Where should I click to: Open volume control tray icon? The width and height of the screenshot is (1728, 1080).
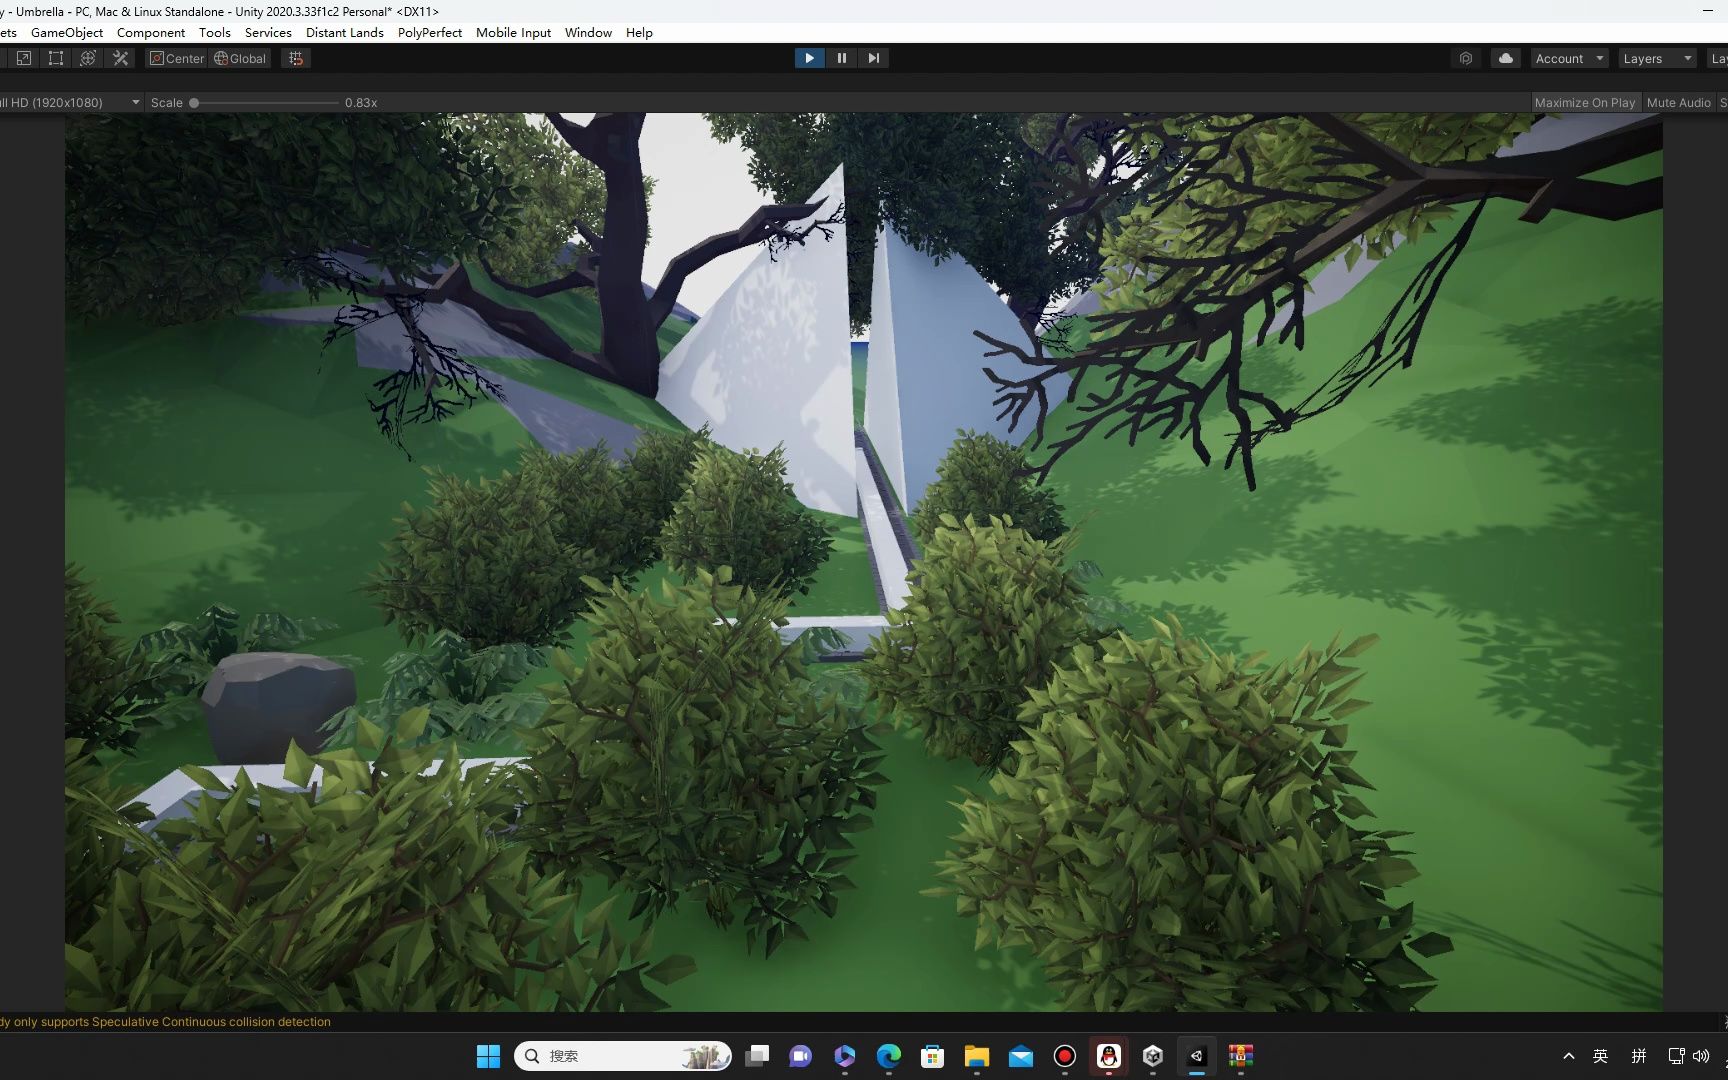point(1701,1056)
